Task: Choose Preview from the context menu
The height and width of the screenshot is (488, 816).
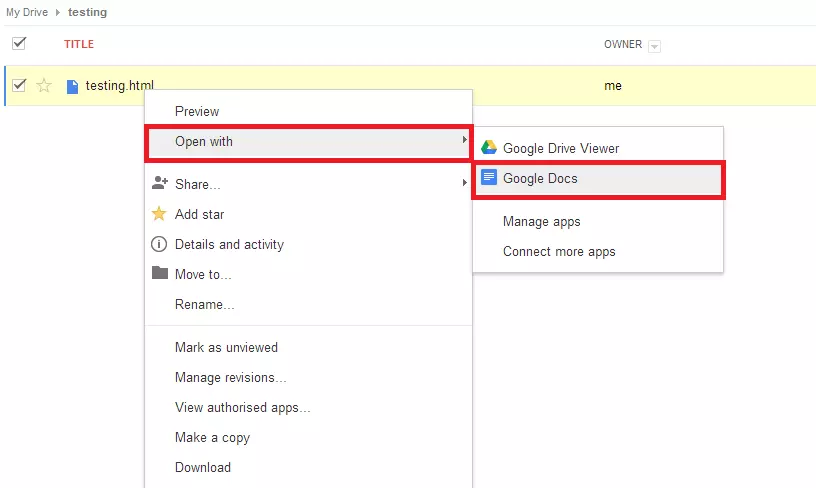Action: 197,111
